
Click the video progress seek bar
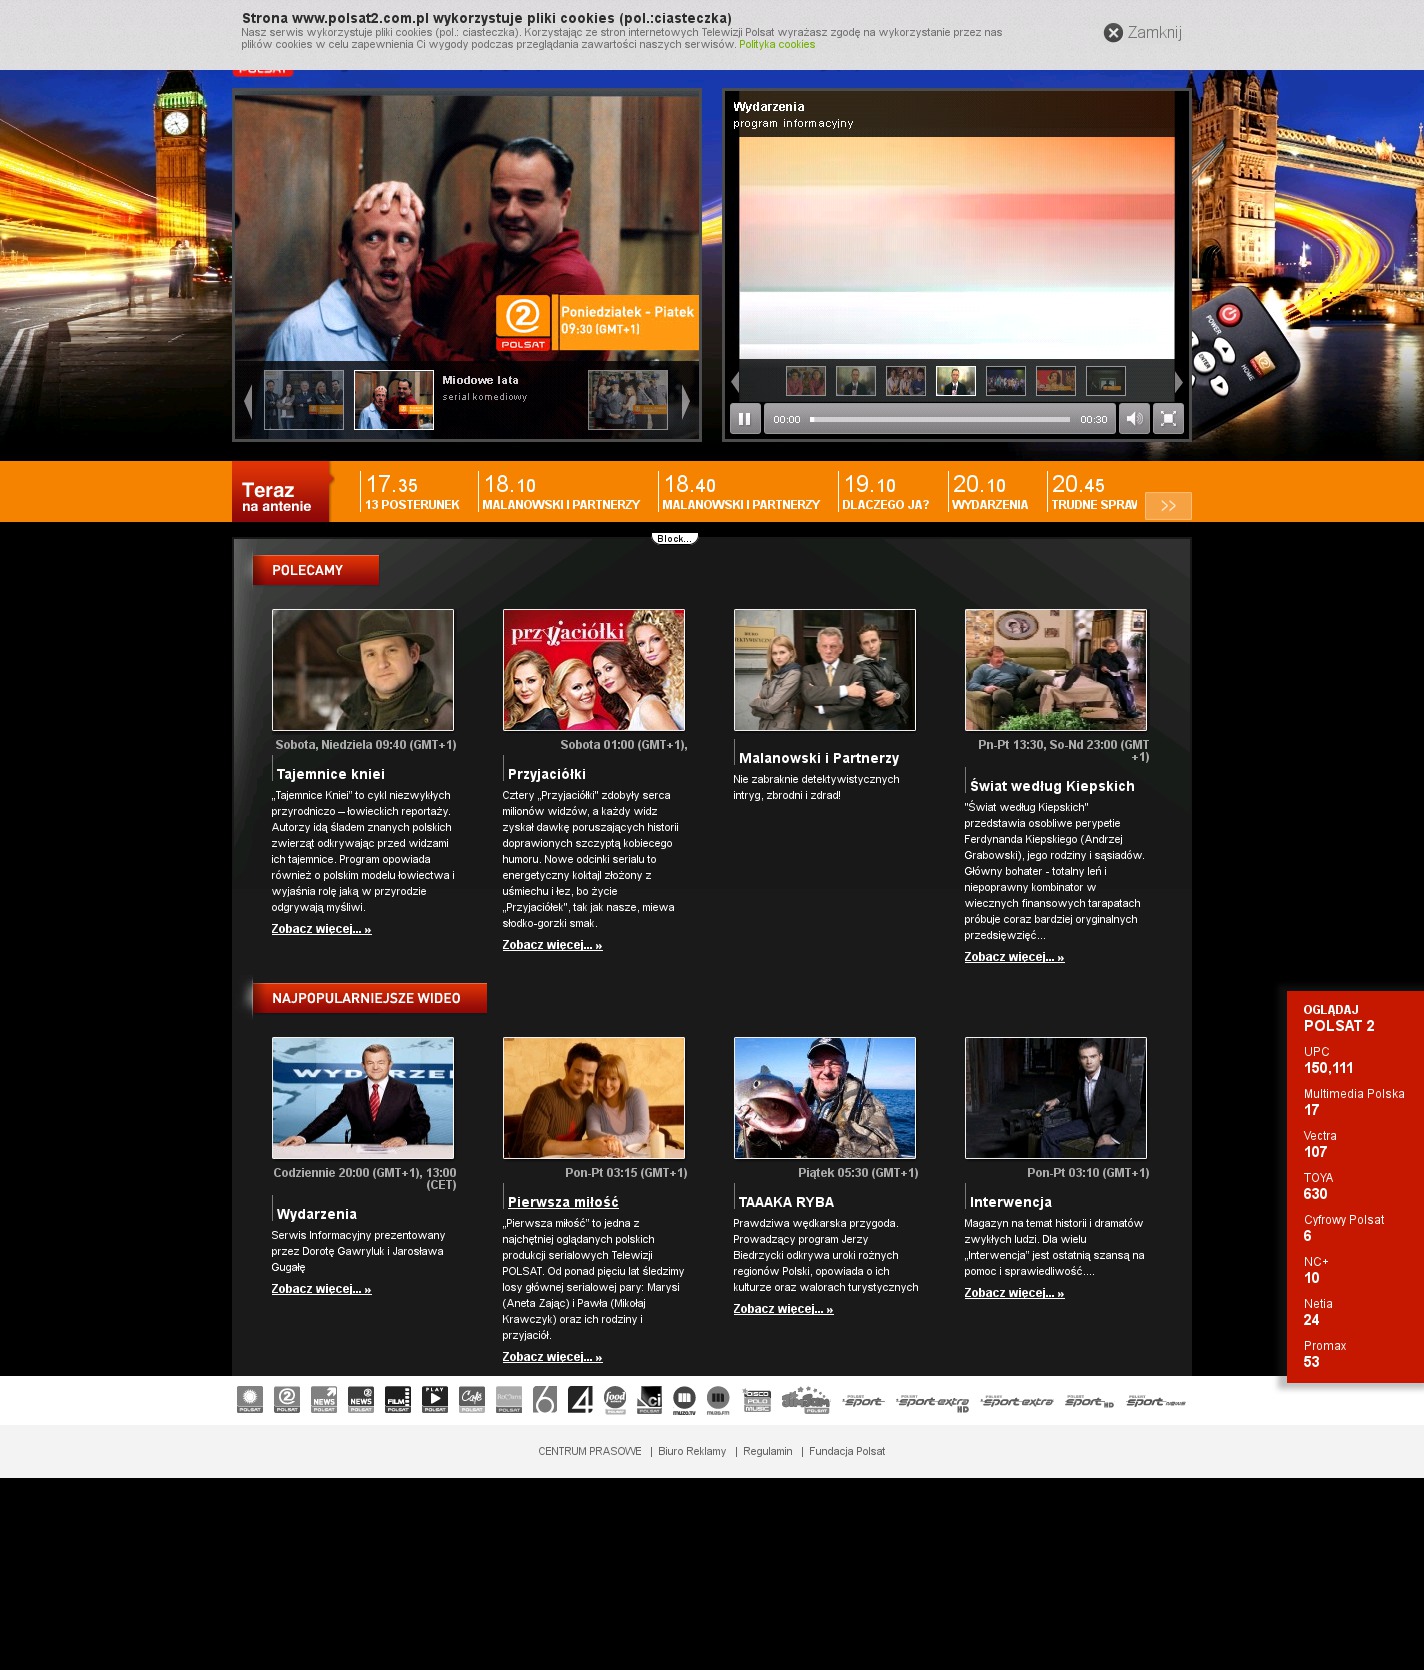pyautogui.click(x=939, y=420)
